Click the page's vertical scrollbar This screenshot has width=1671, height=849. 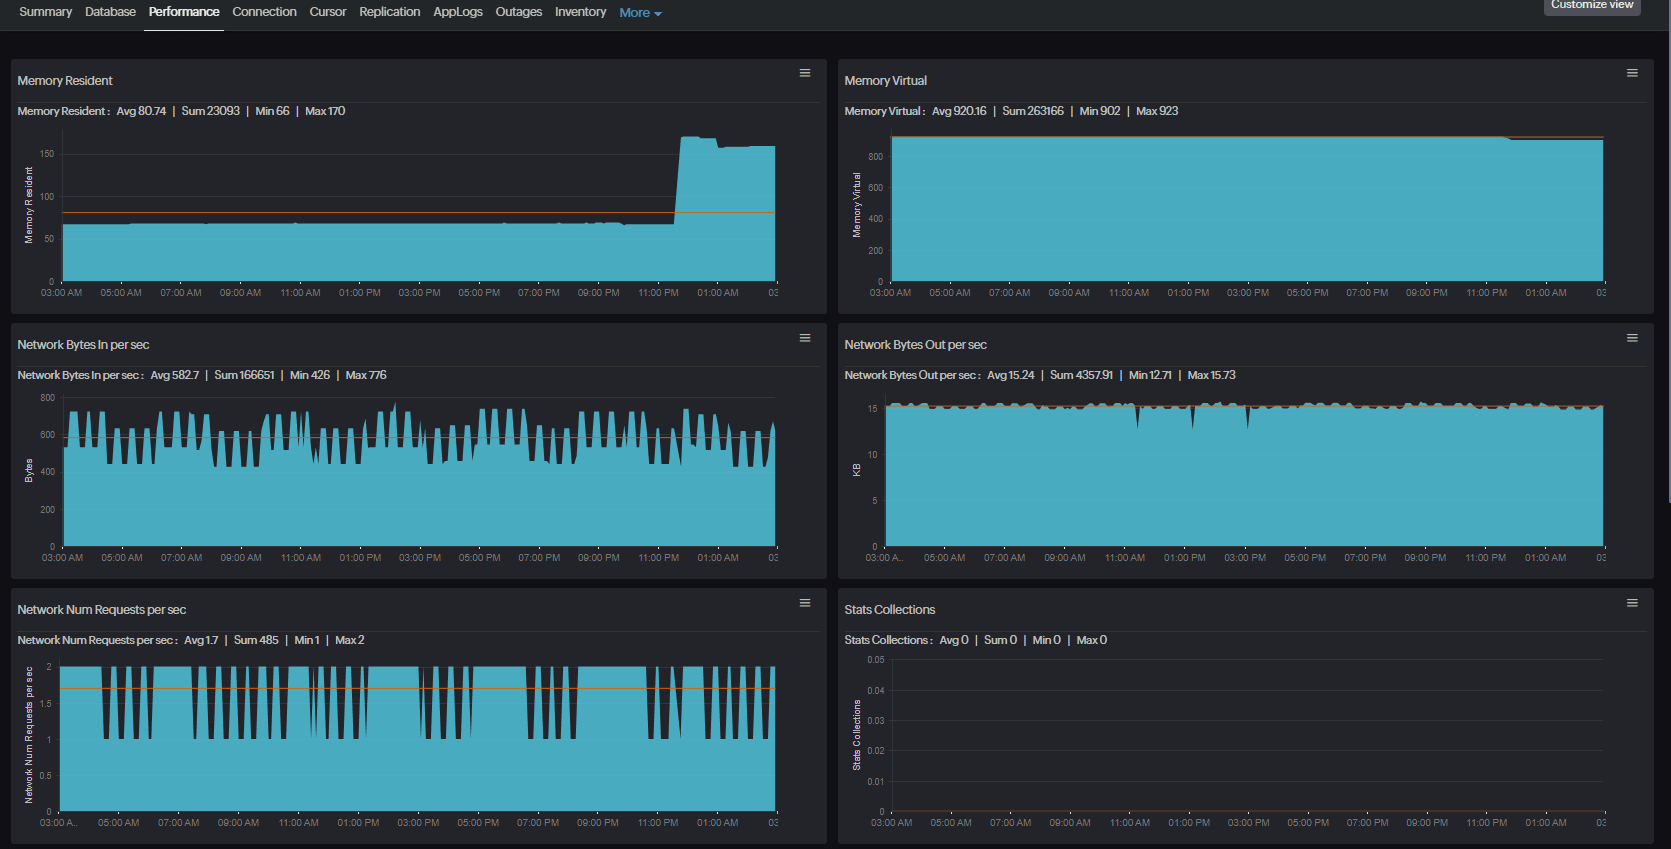coord(1667,250)
